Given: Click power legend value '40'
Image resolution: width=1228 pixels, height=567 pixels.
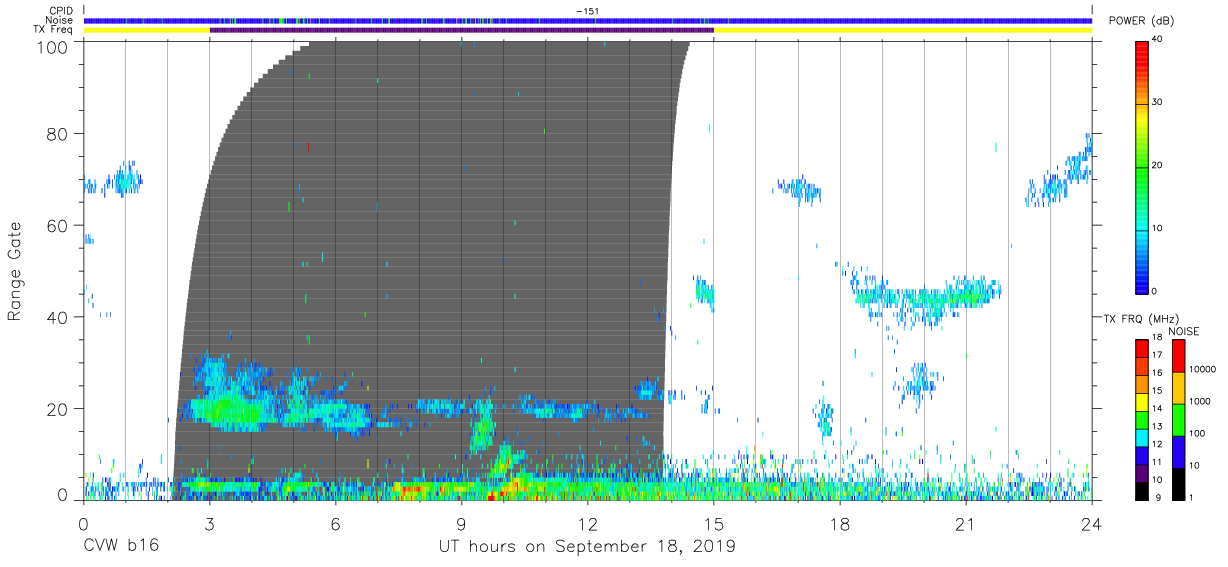Looking at the screenshot, I should 1158,40.
